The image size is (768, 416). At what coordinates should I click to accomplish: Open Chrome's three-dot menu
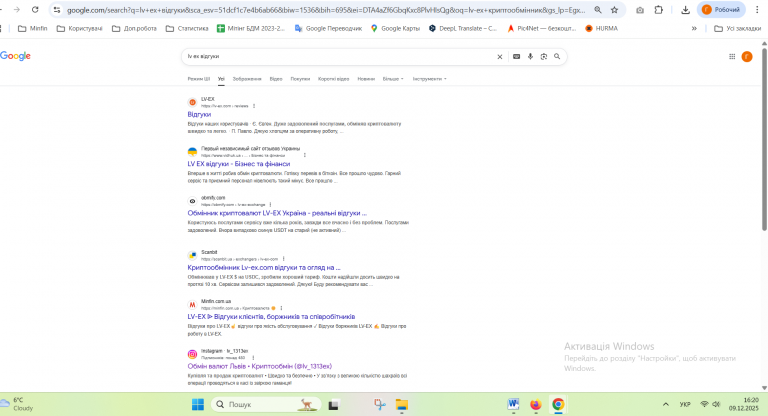(x=757, y=10)
